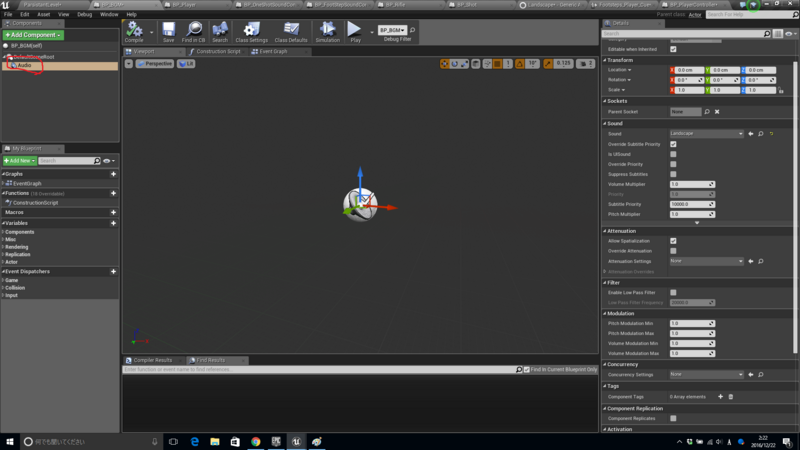This screenshot has width=800, height=450.
Task: Open the Location type dropdown
Action: click(619, 70)
